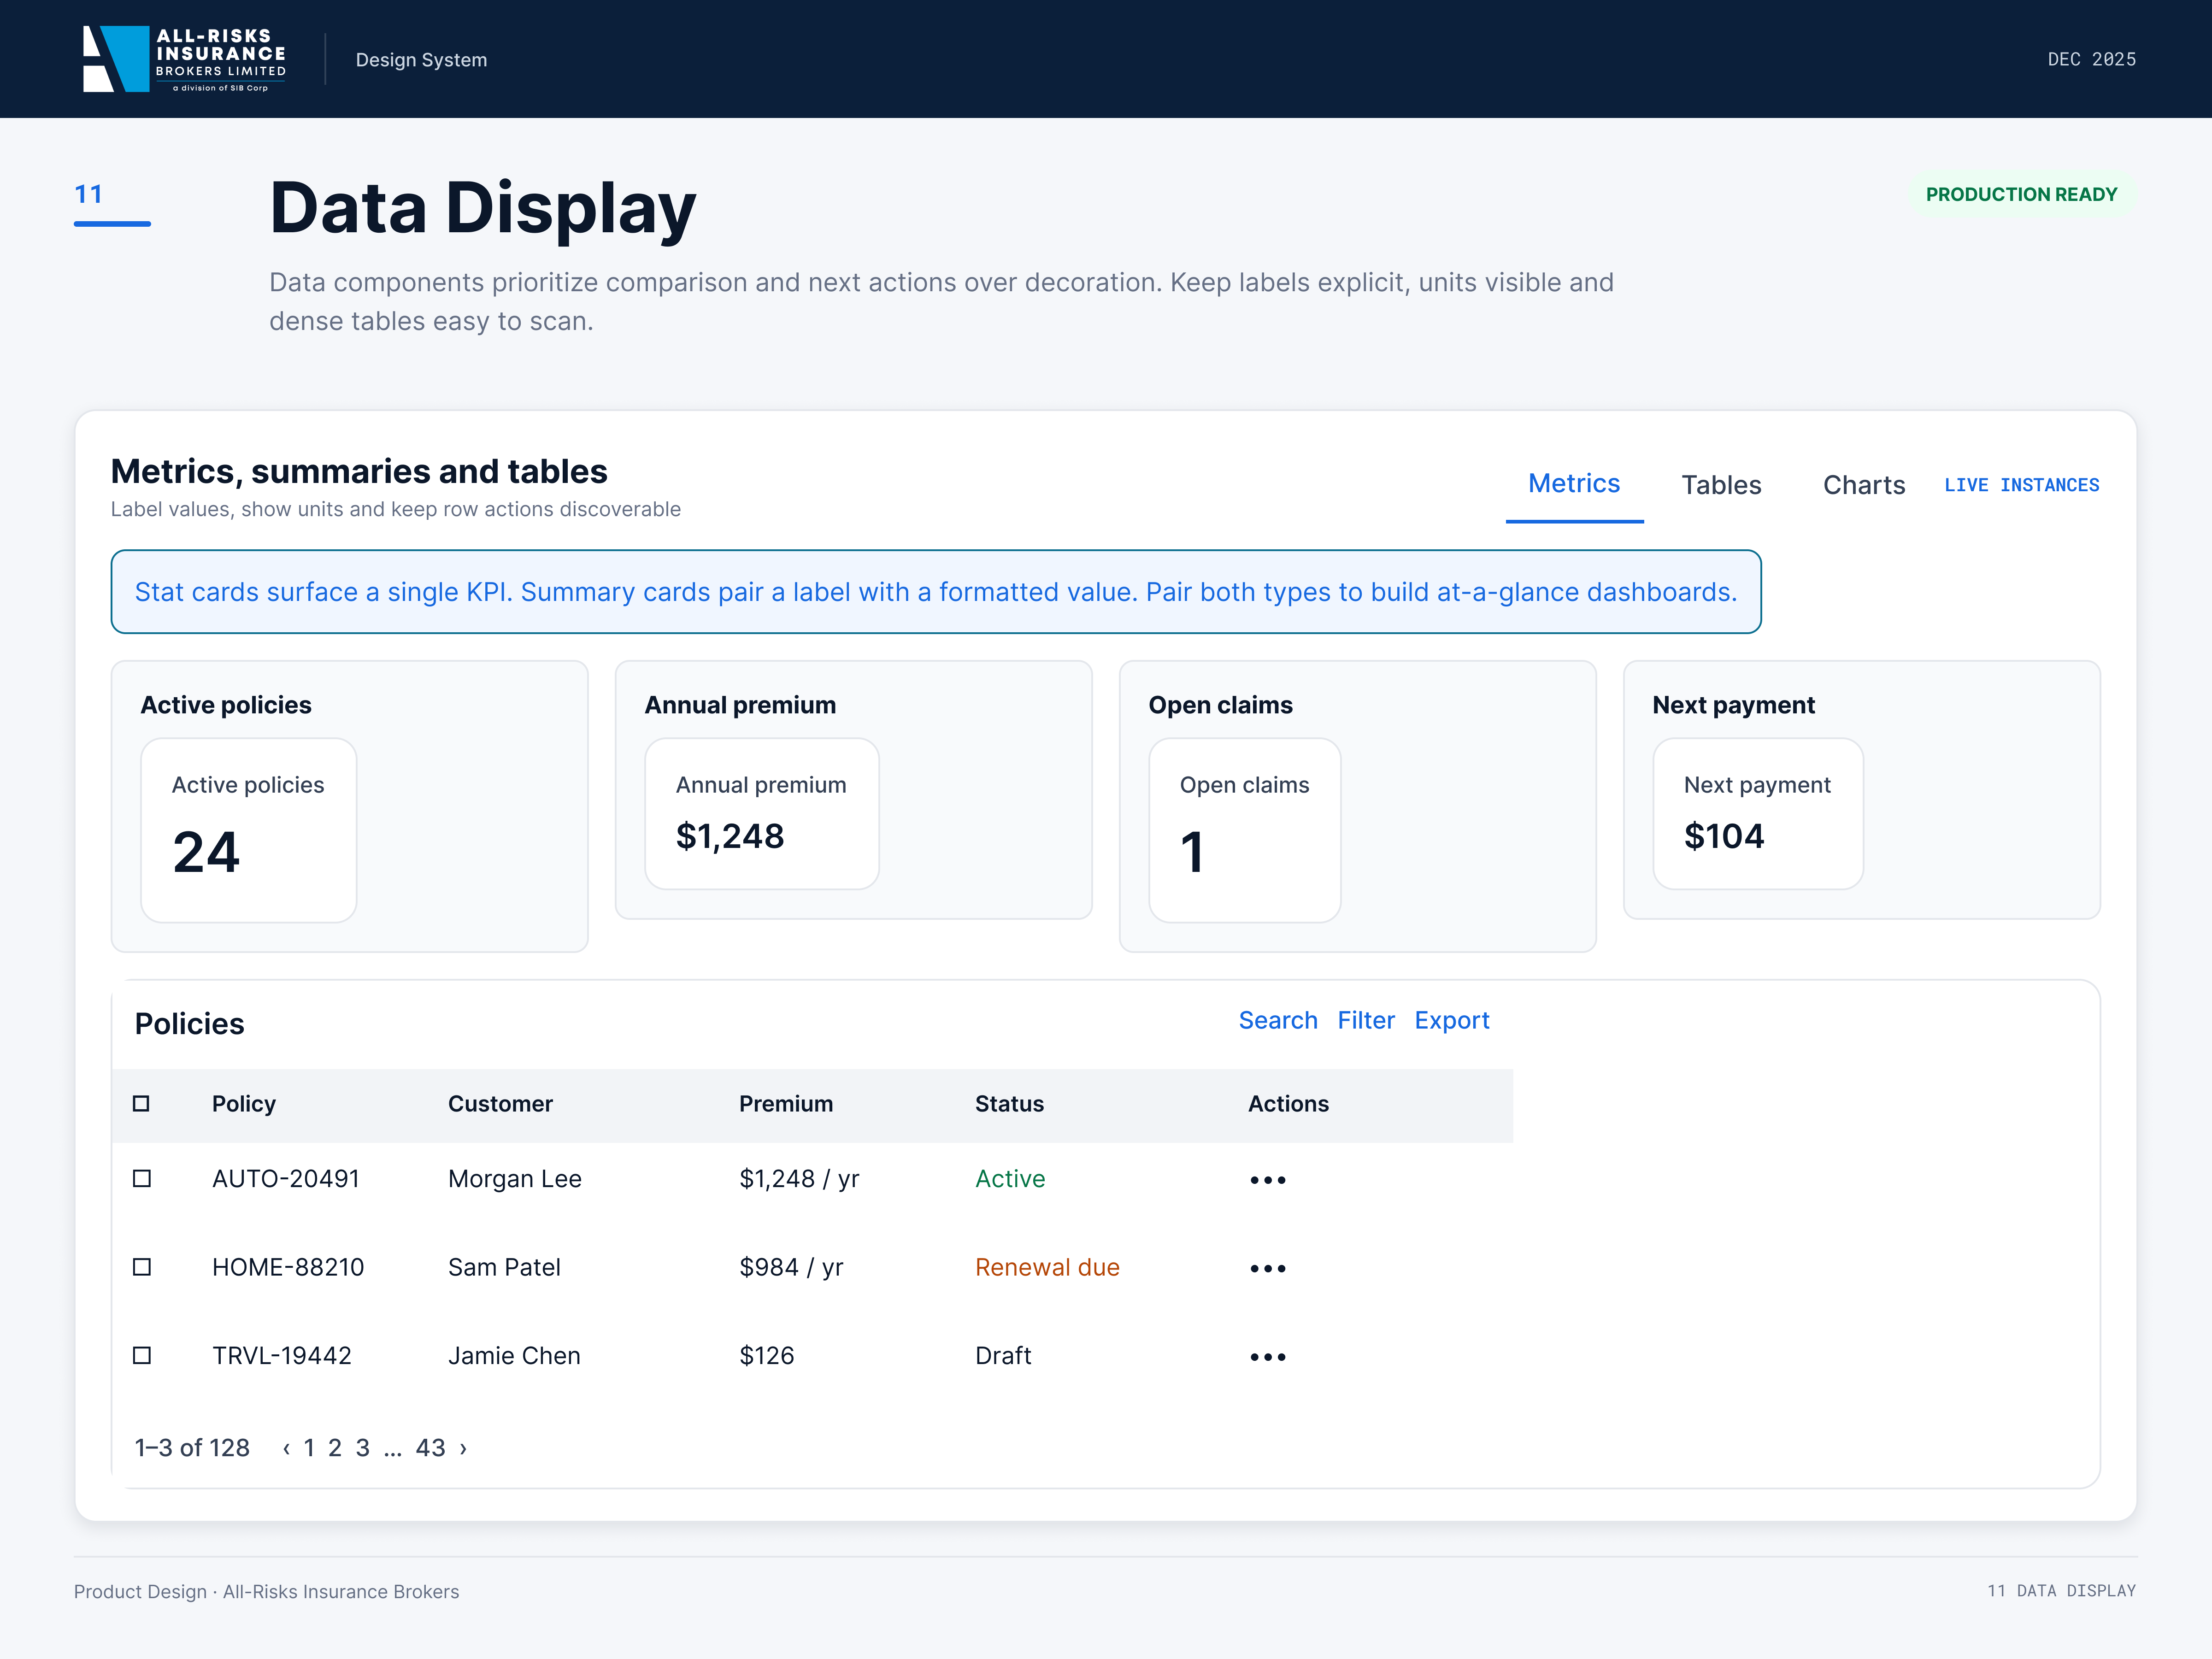Select the Next payment card showing $104
The width and height of the screenshot is (2212, 1659).
point(1758,813)
